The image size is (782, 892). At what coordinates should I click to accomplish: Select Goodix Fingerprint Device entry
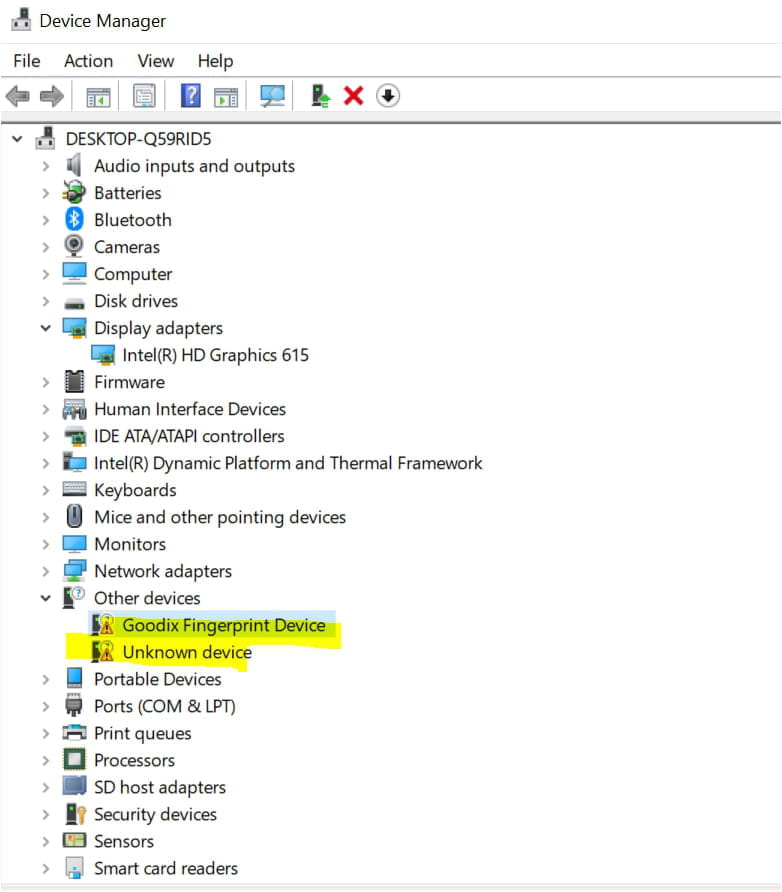[224, 625]
